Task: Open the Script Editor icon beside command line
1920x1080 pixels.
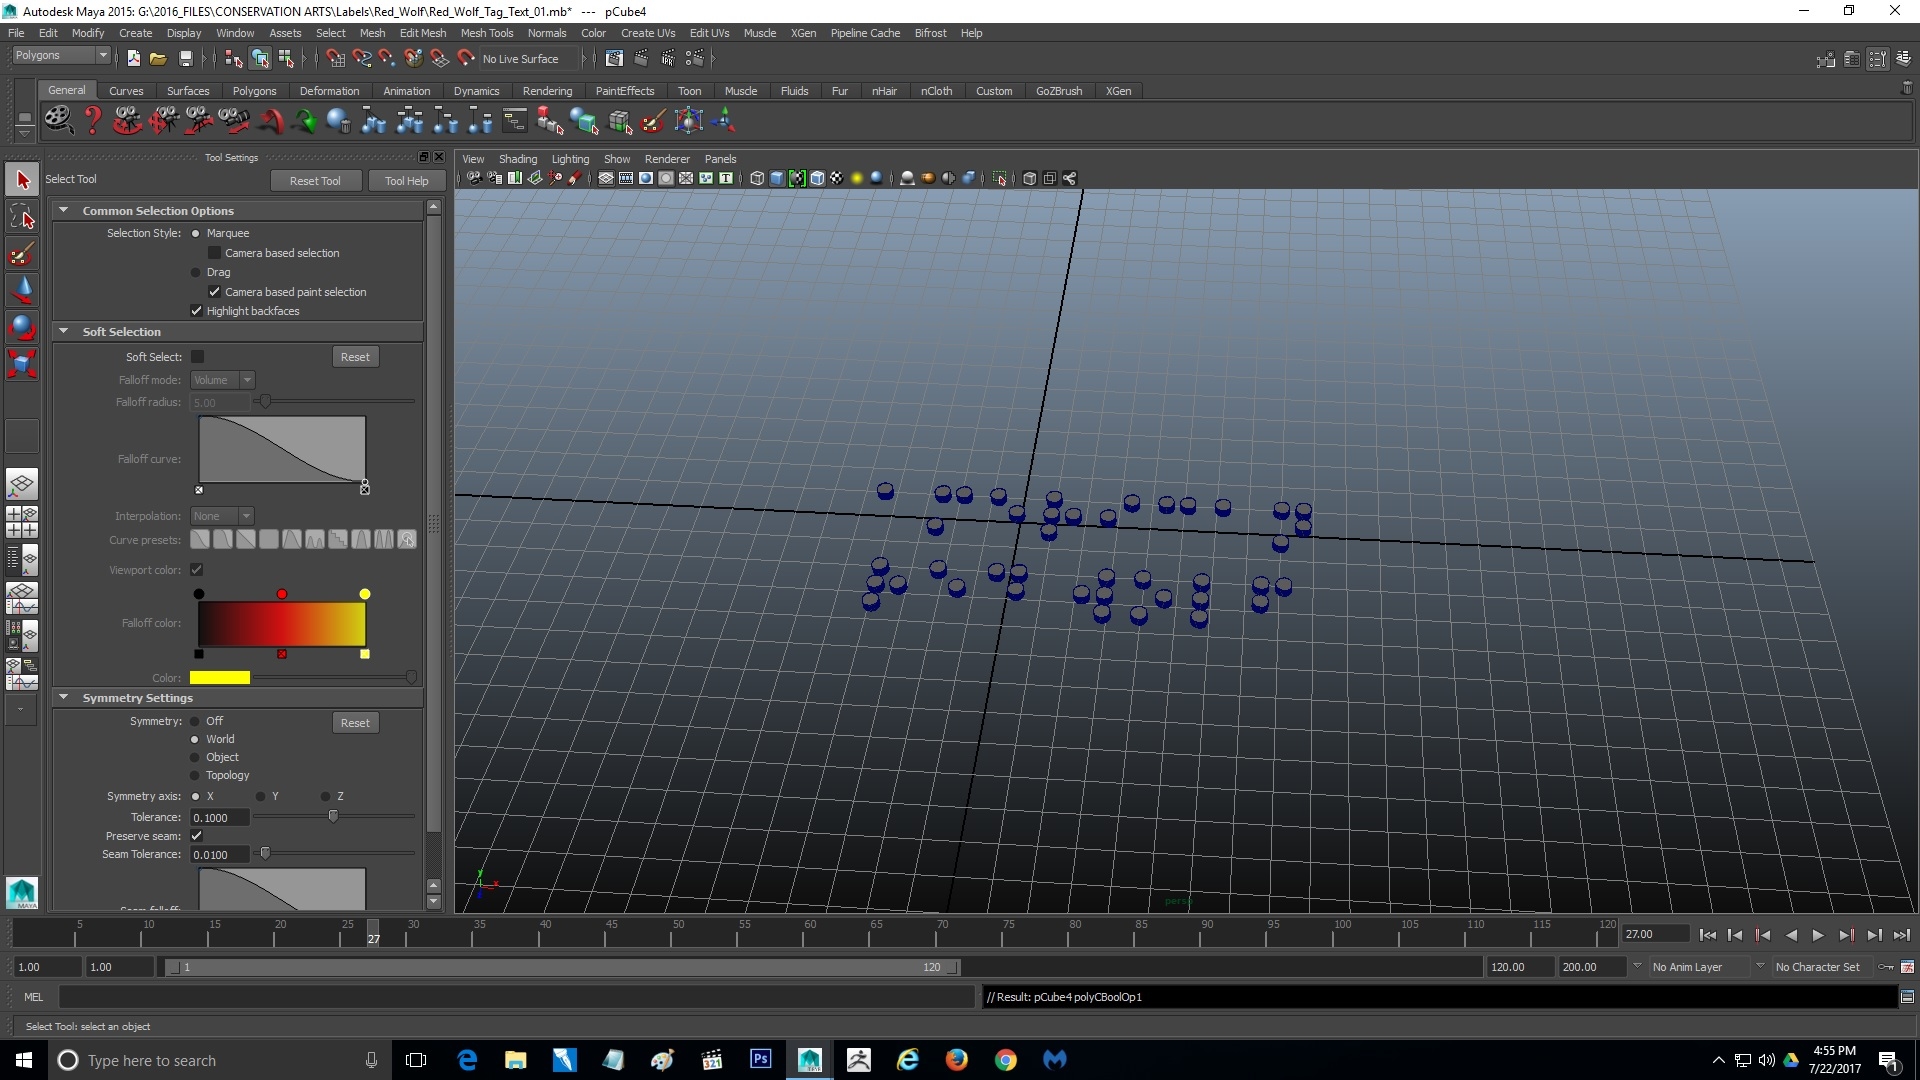Action: pyautogui.click(x=1907, y=997)
